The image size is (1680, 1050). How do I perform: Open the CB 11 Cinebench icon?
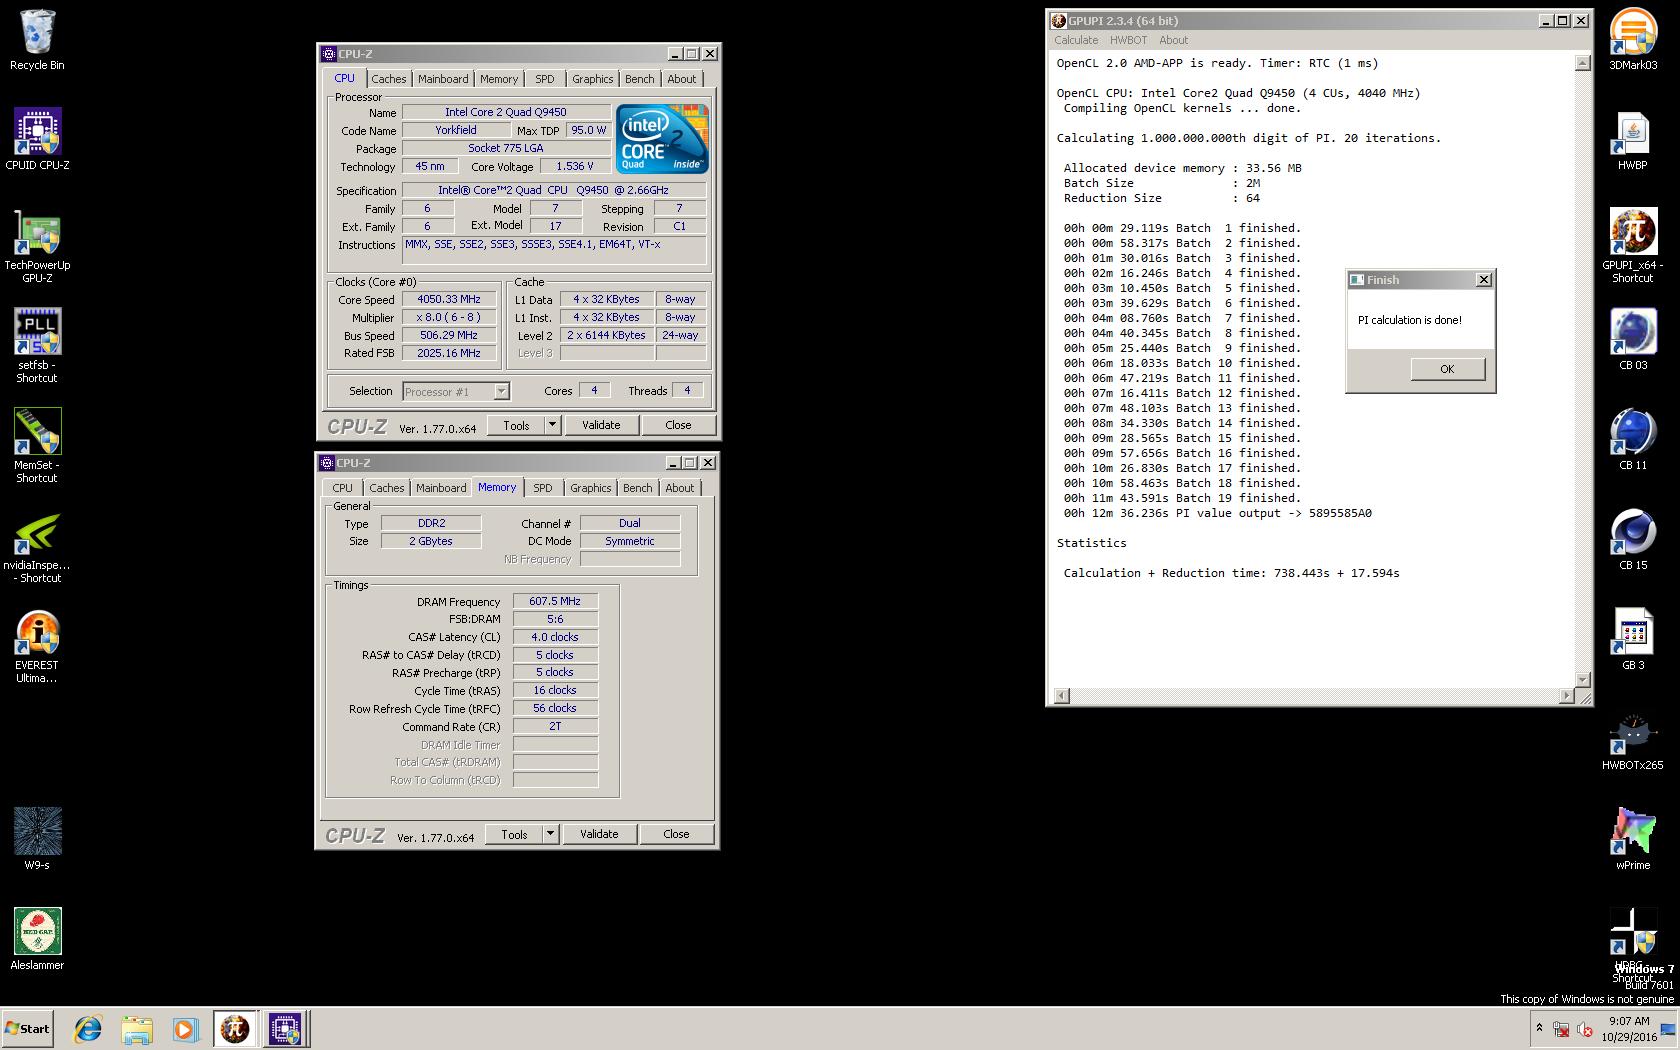pyautogui.click(x=1633, y=440)
